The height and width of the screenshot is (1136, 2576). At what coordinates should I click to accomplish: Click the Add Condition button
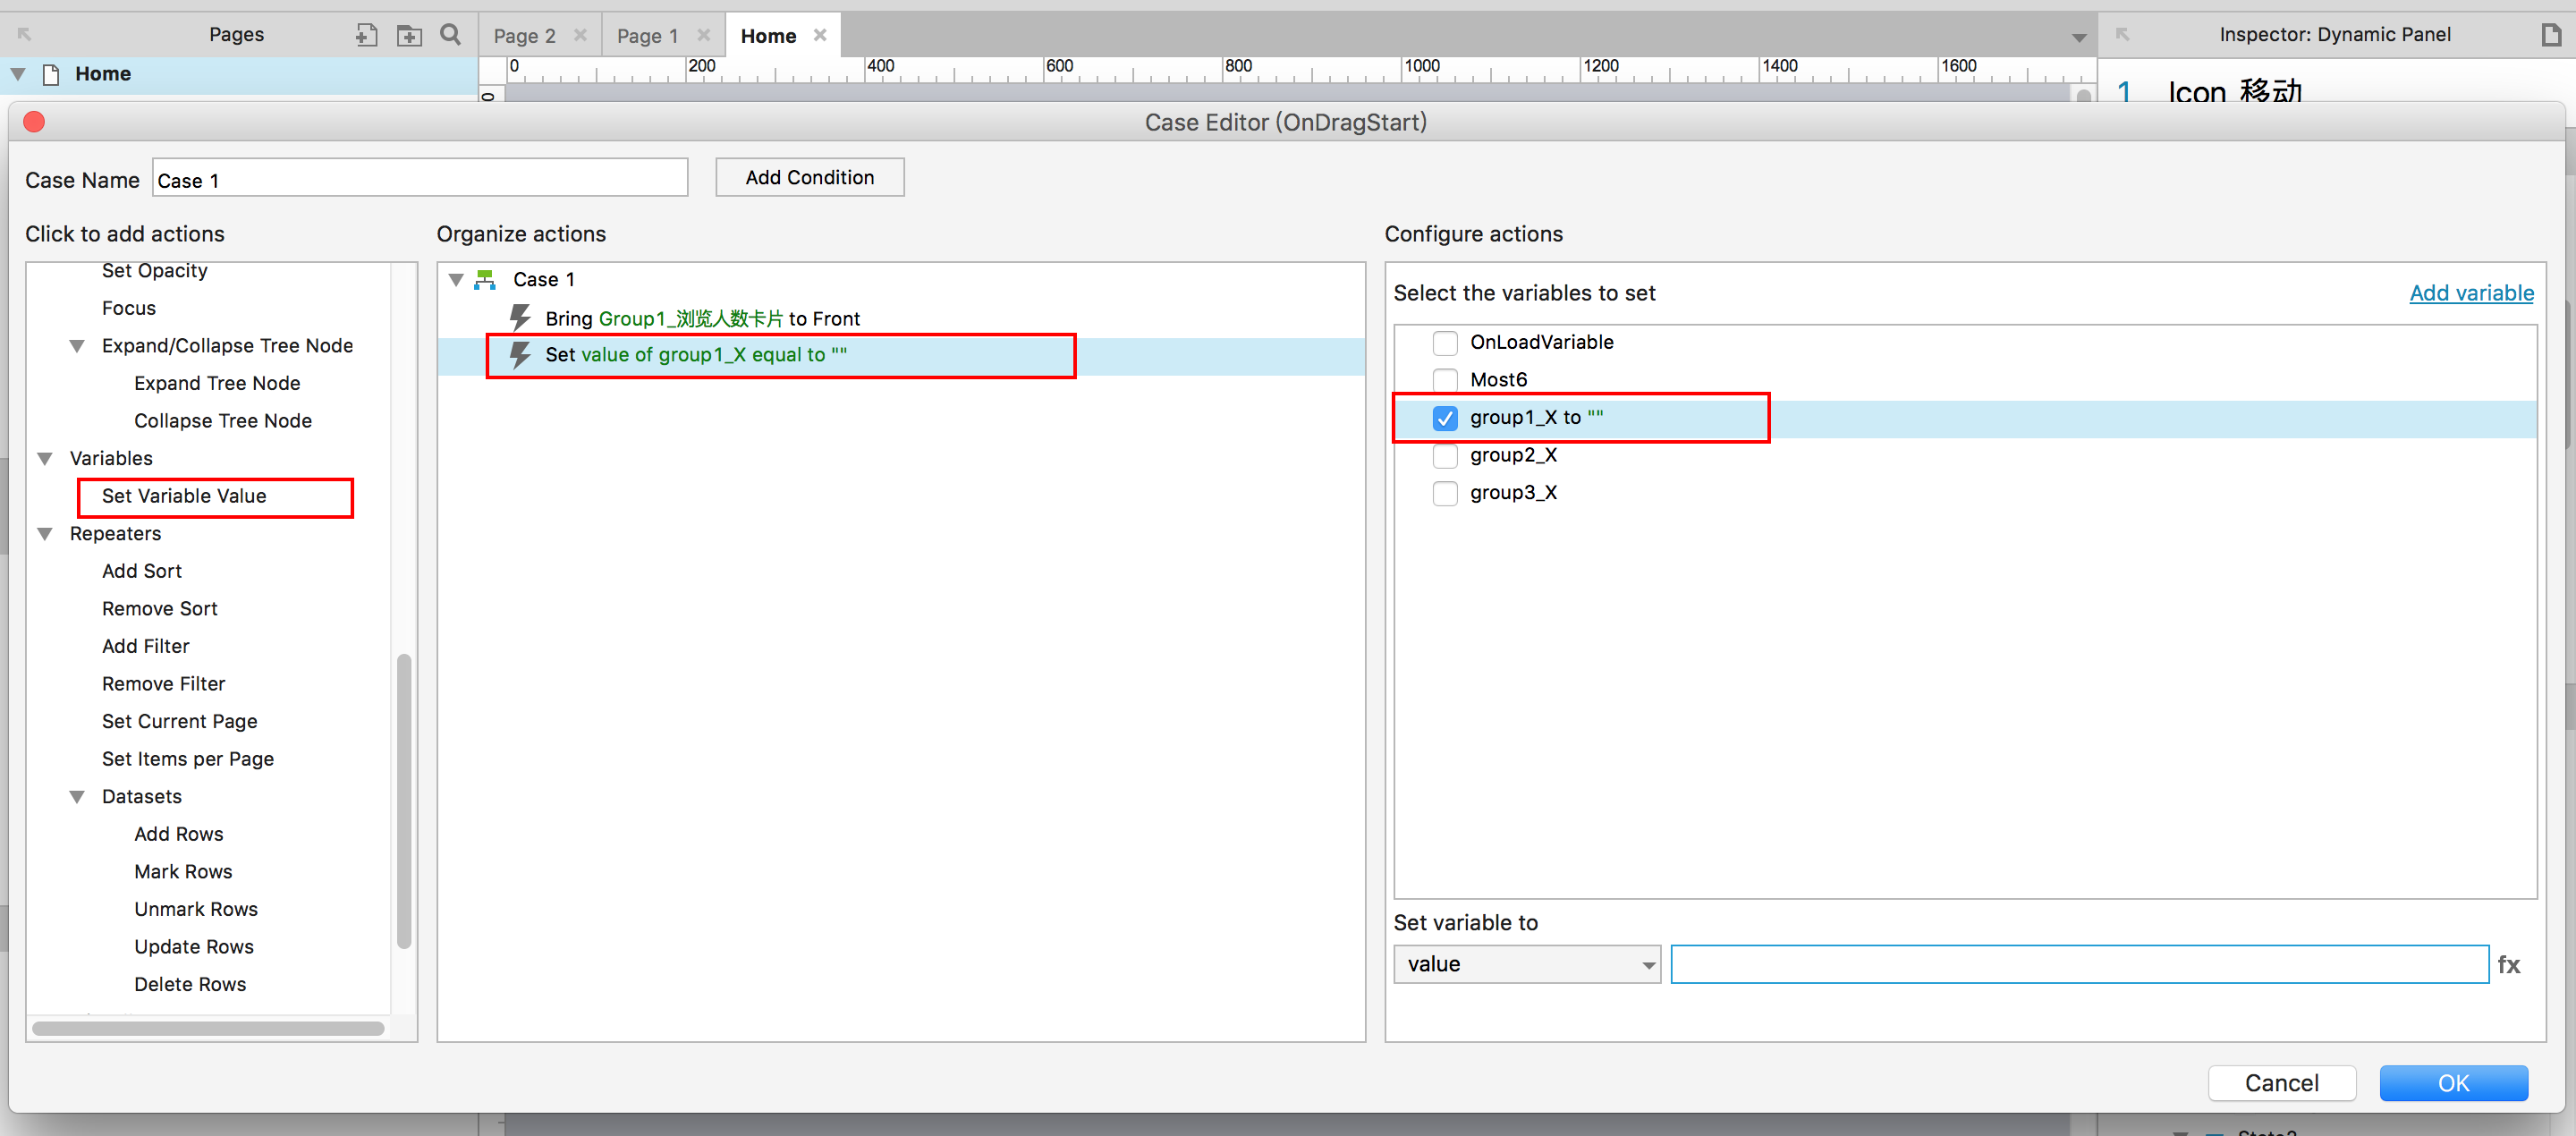coord(809,177)
